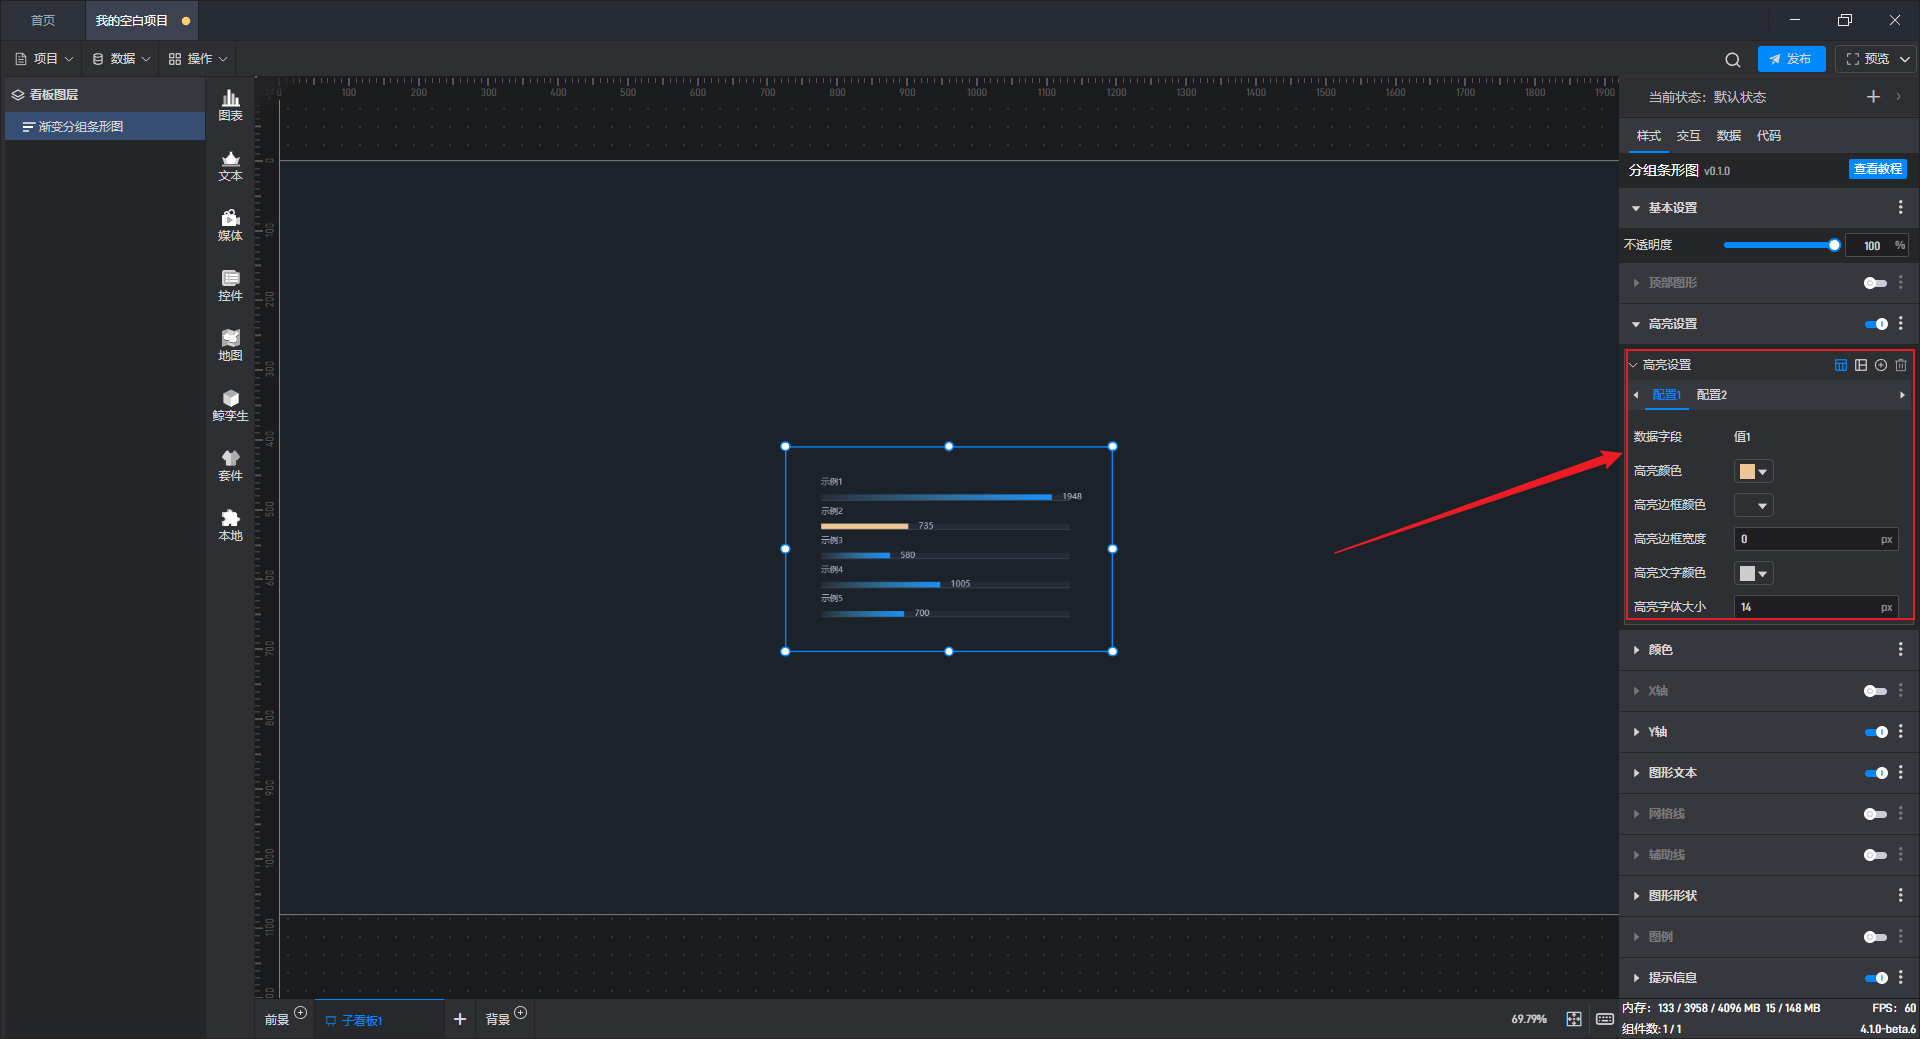Toggle the 辅助线 switch
This screenshot has width=1920, height=1039.
click(1875, 855)
